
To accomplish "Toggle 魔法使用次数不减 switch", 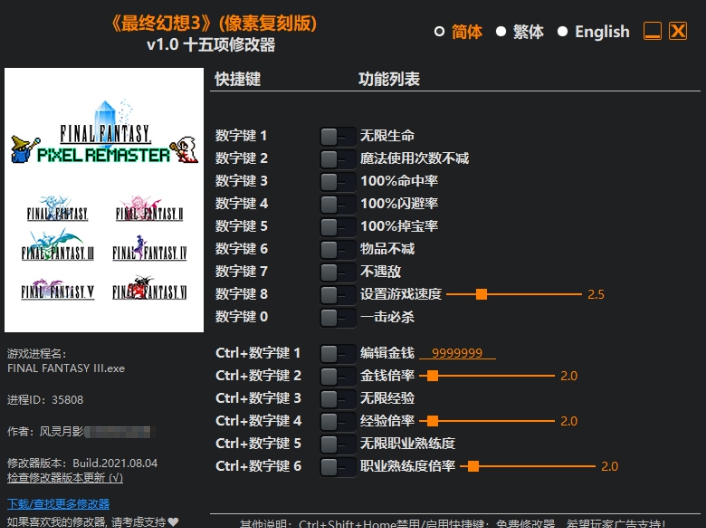I will (x=338, y=159).
